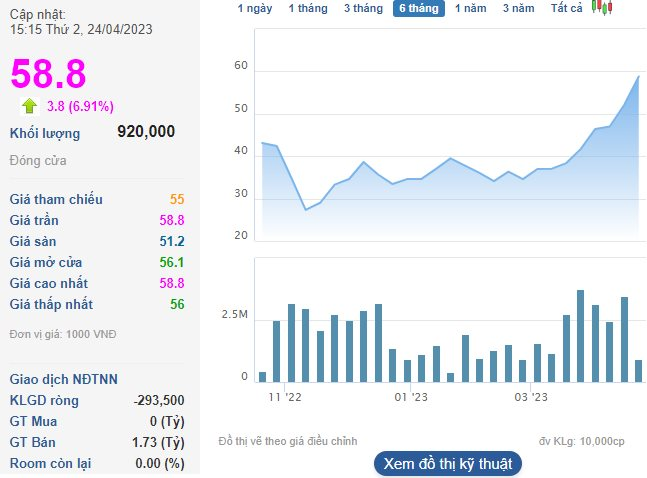The height and width of the screenshot is (478, 647).
Task: Click the Khối lượng label
Action: (45, 133)
